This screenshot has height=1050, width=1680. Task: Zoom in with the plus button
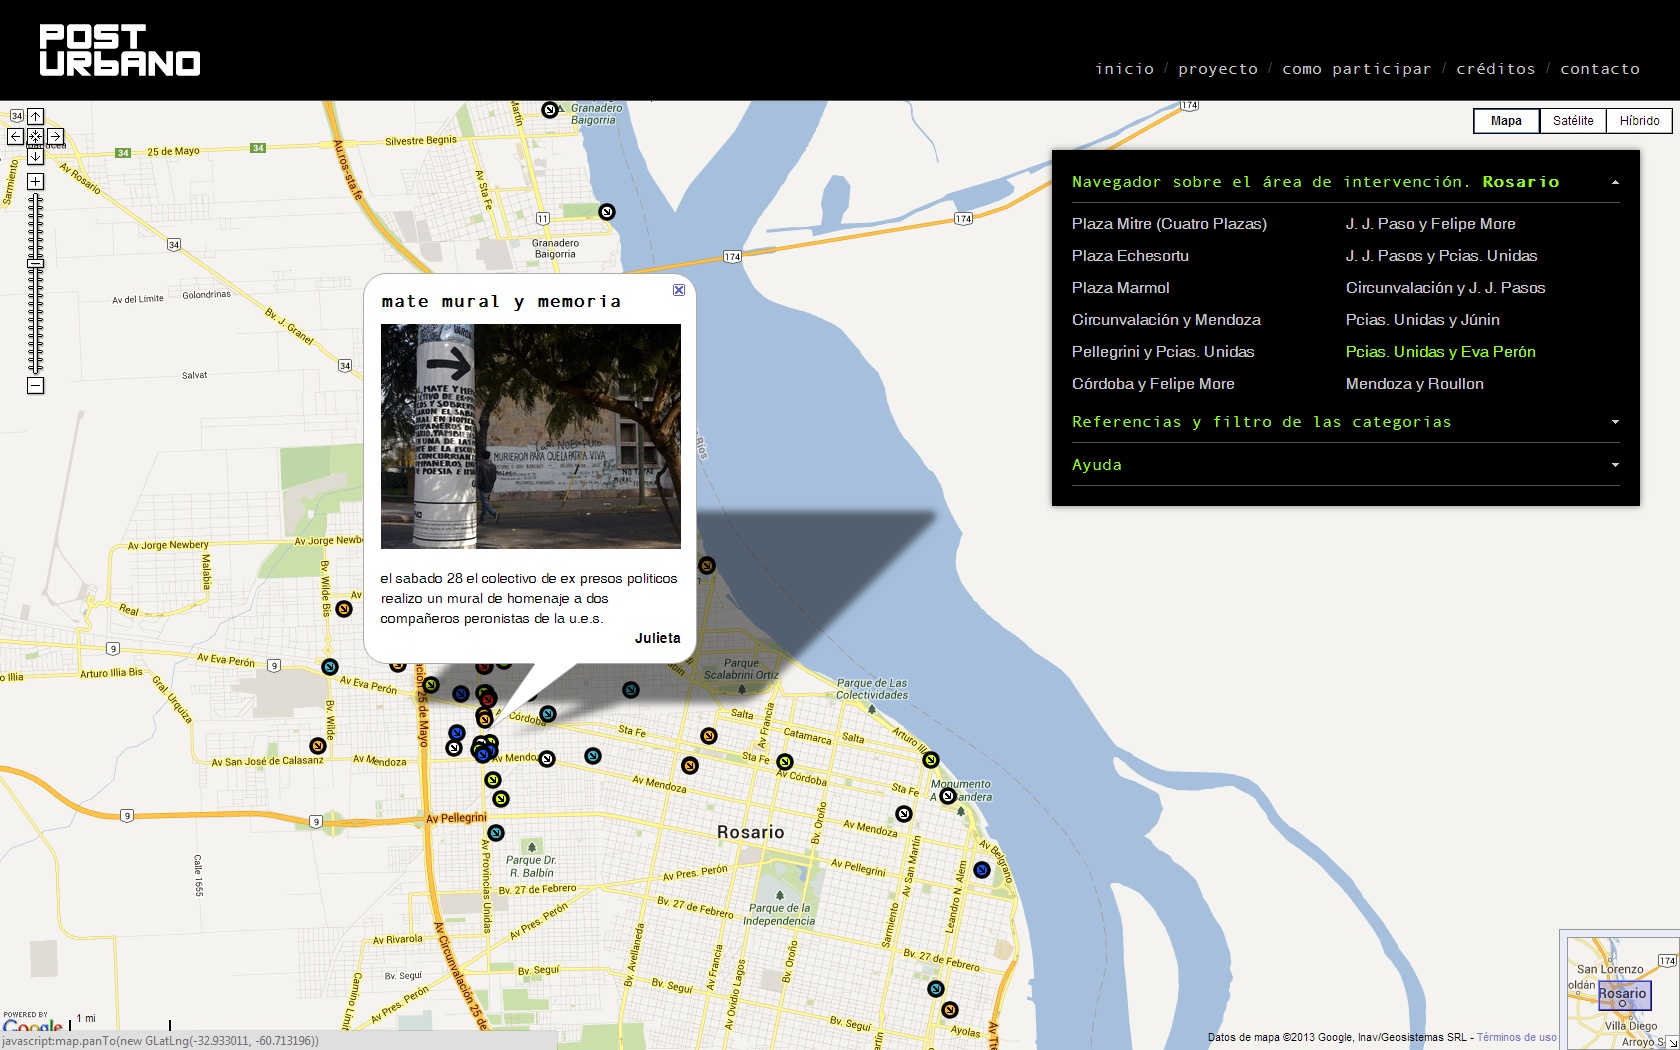(35, 181)
